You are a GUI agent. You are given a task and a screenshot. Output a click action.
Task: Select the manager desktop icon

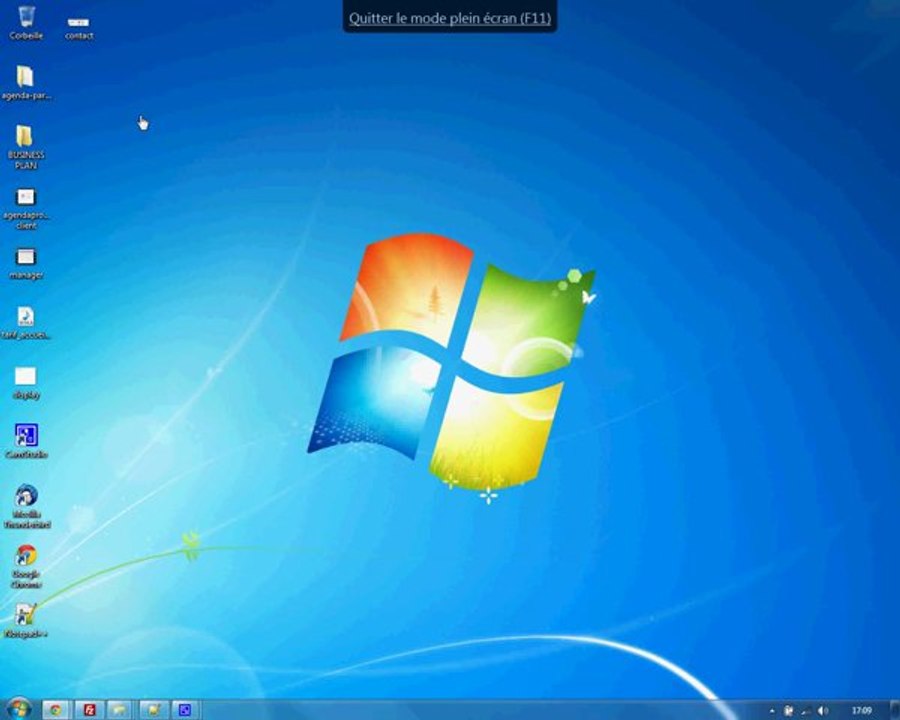point(26,264)
